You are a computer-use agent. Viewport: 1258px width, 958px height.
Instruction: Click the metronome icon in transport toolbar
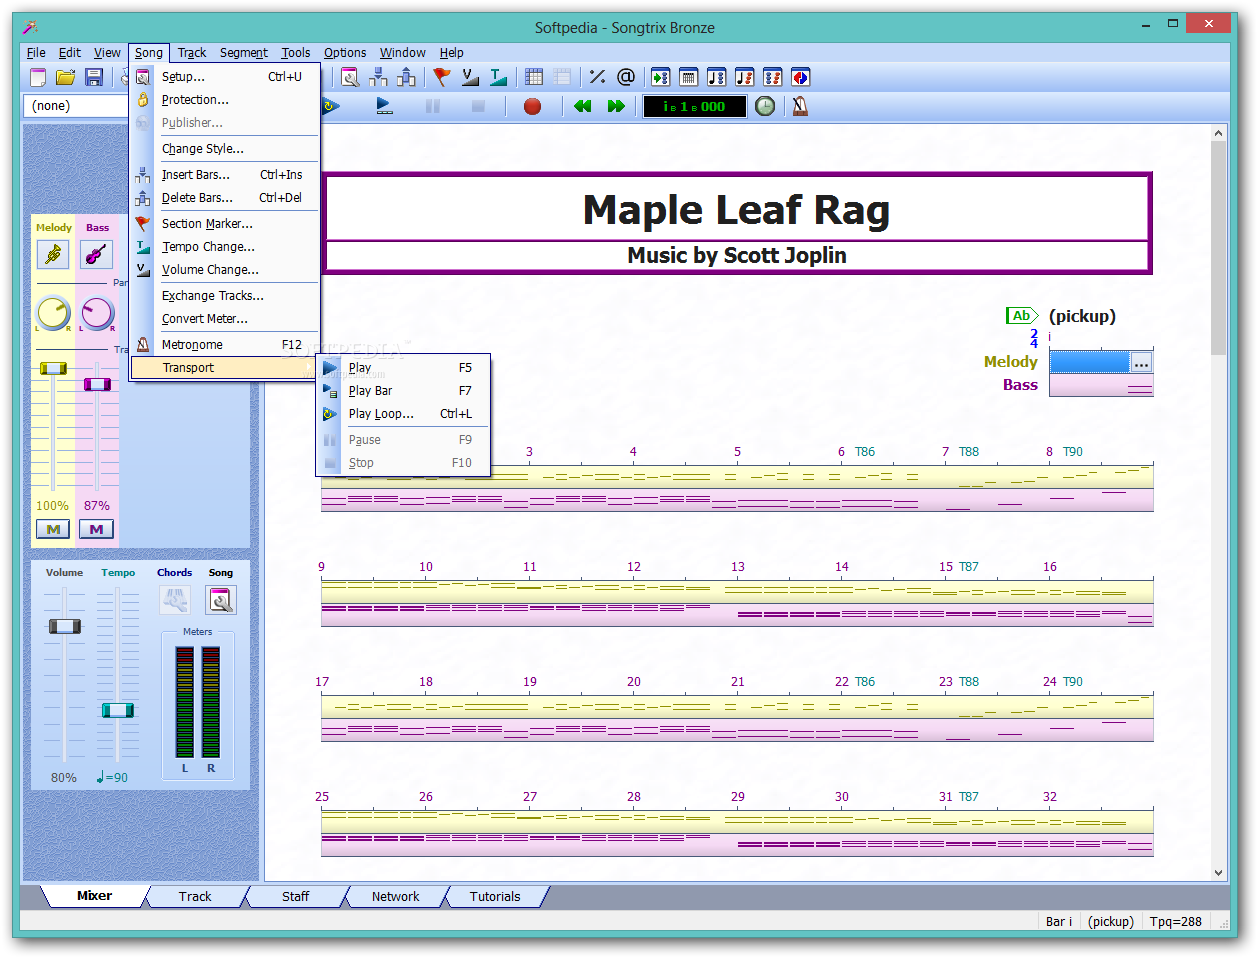[800, 106]
